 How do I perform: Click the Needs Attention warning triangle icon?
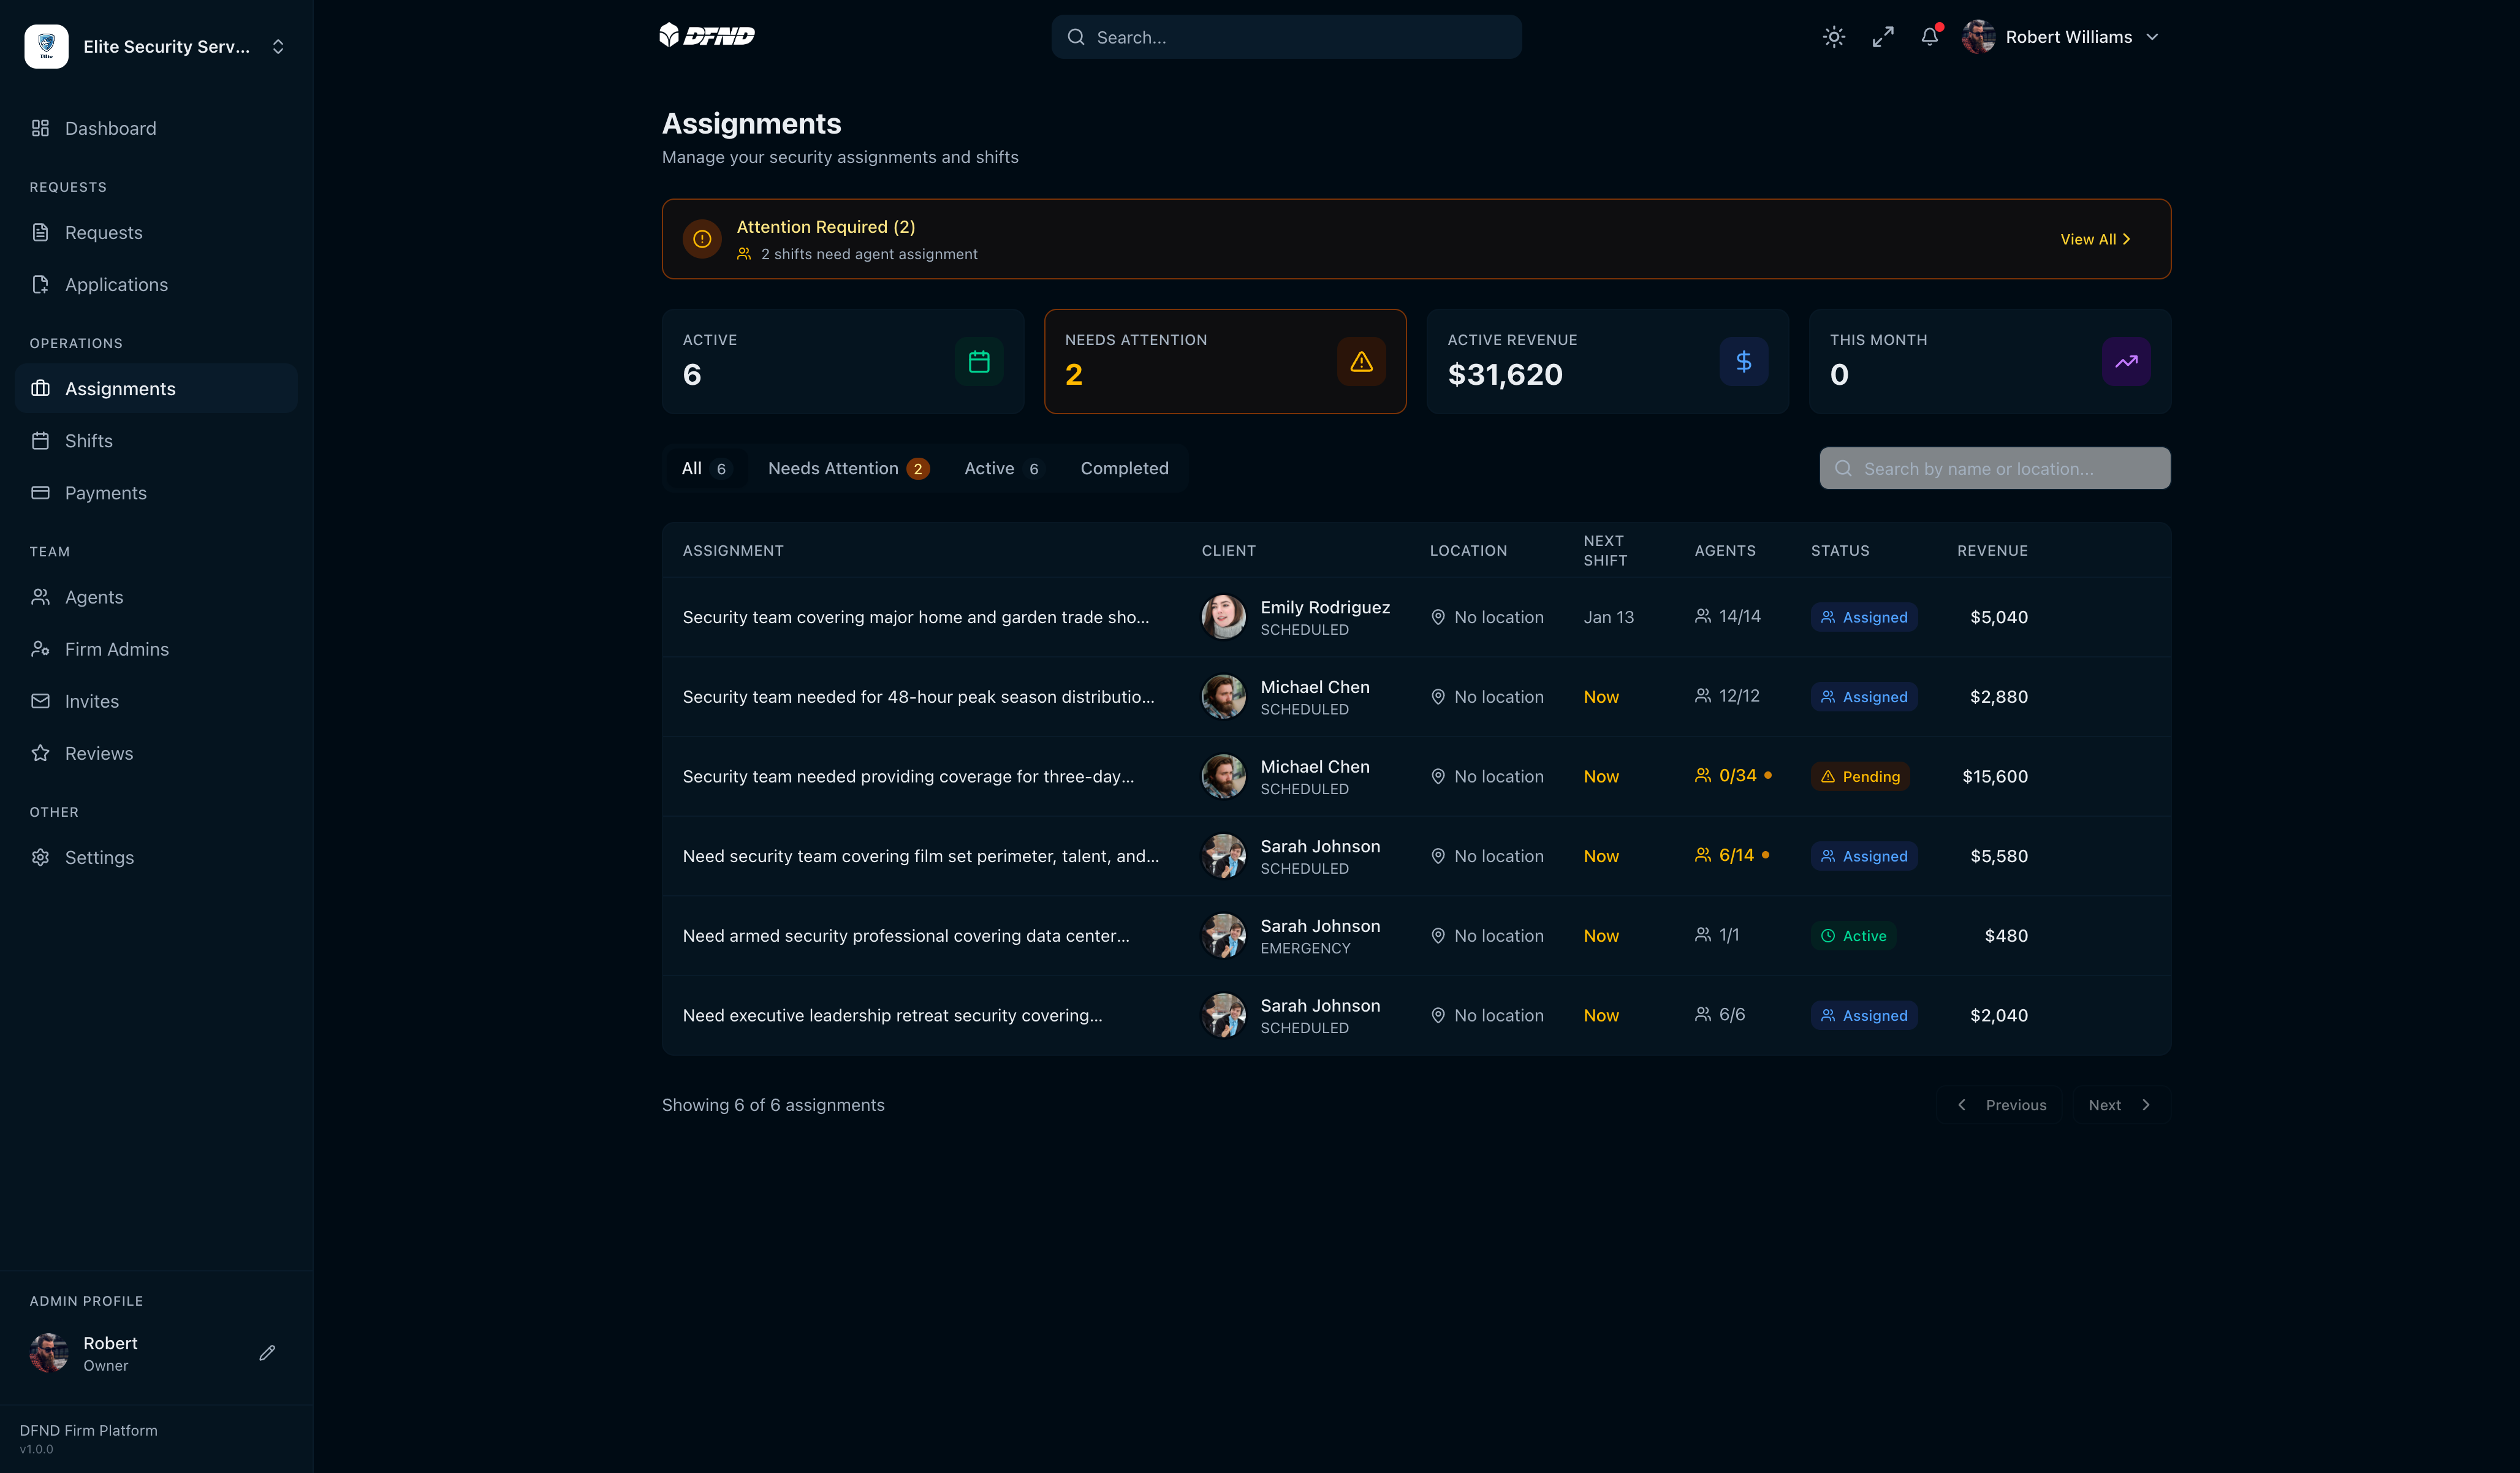pos(1361,362)
